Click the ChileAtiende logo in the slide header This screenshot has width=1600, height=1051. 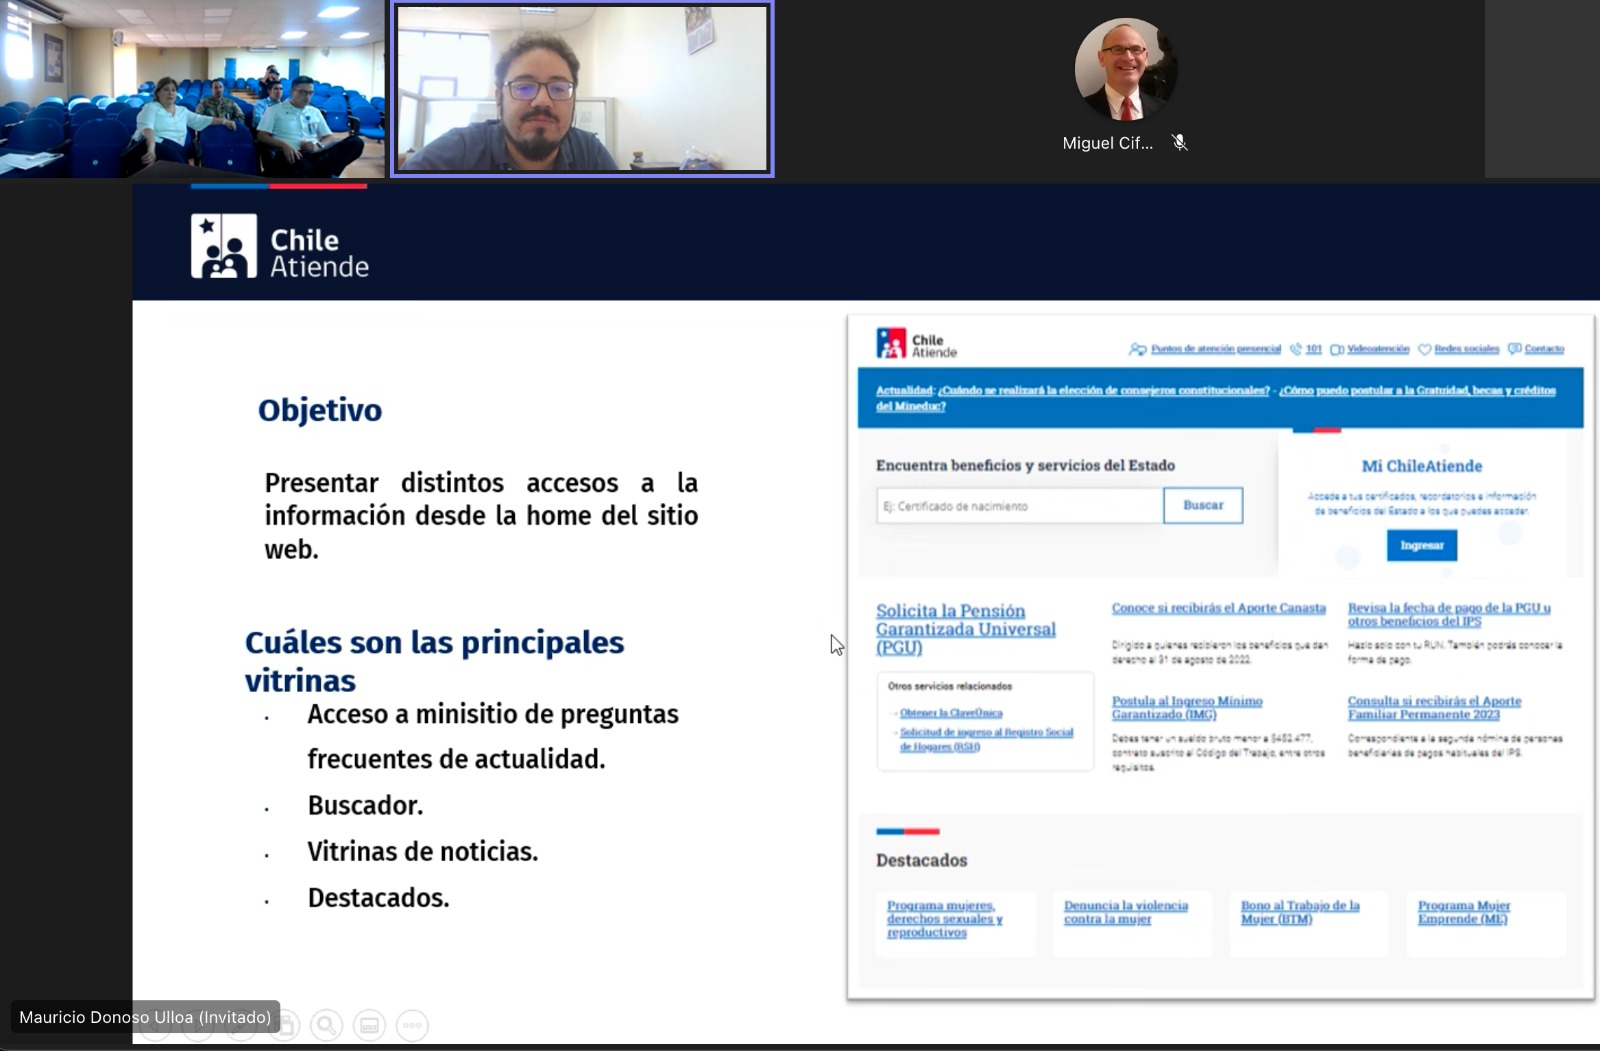[x=280, y=246]
